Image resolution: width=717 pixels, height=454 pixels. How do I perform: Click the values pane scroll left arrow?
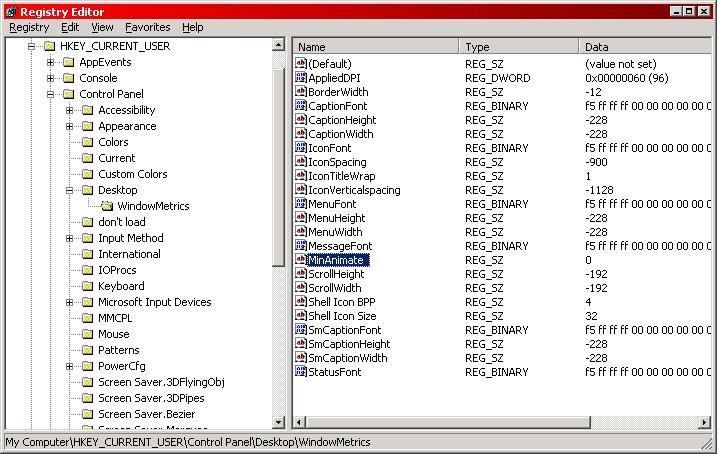[299, 422]
